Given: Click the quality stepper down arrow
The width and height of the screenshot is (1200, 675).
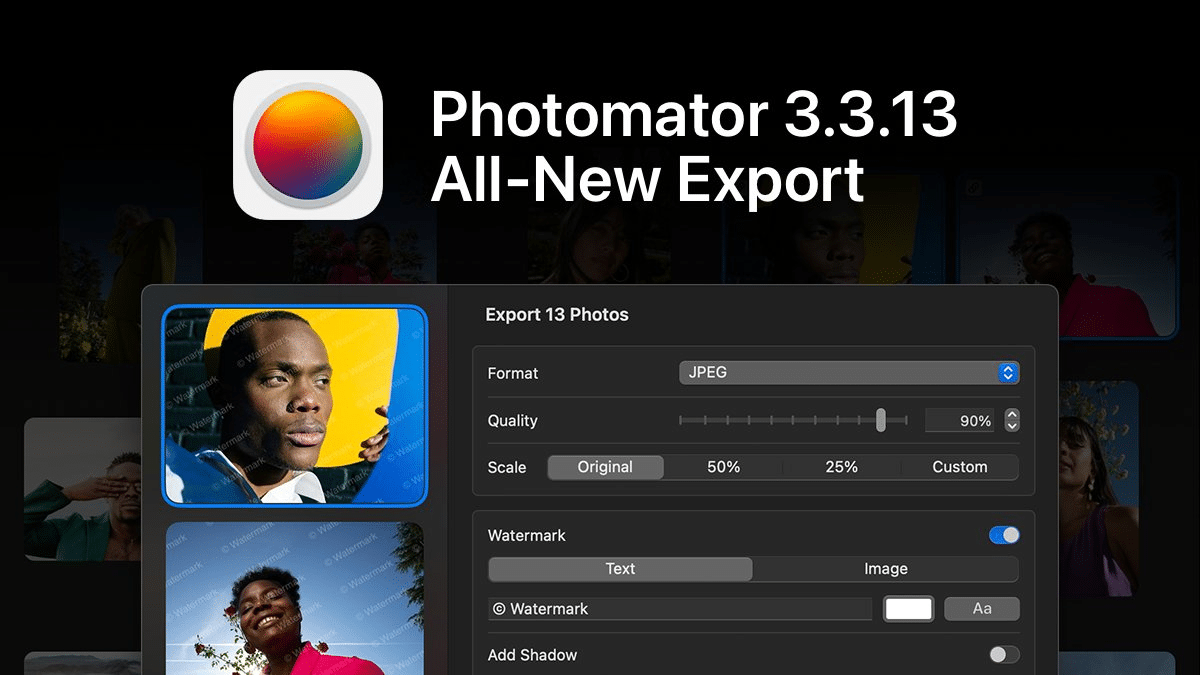Looking at the screenshot, I should 1012,425.
